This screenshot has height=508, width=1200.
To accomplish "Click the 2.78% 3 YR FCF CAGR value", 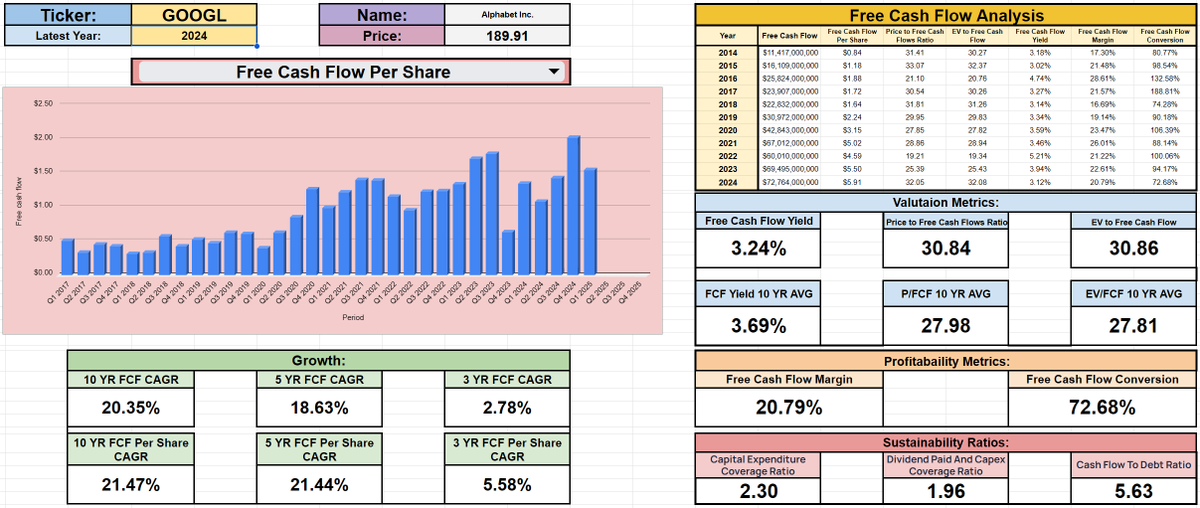I will (x=507, y=407).
